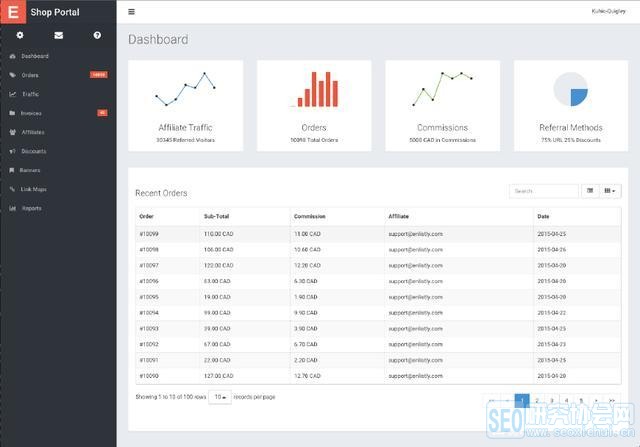Select order #10096
This screenshot has width=640, height=447.
tap(149, 281)
